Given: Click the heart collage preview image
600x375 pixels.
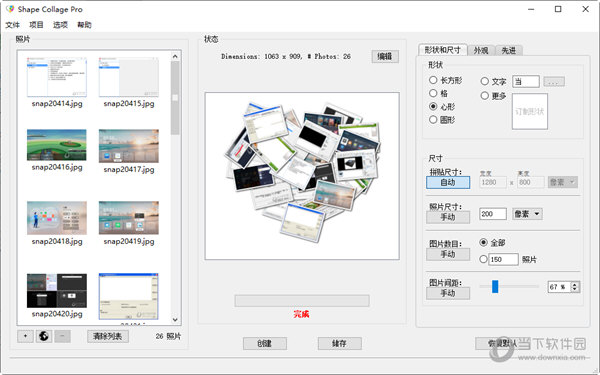Looking at the screenshot, I should pos(302,176).
